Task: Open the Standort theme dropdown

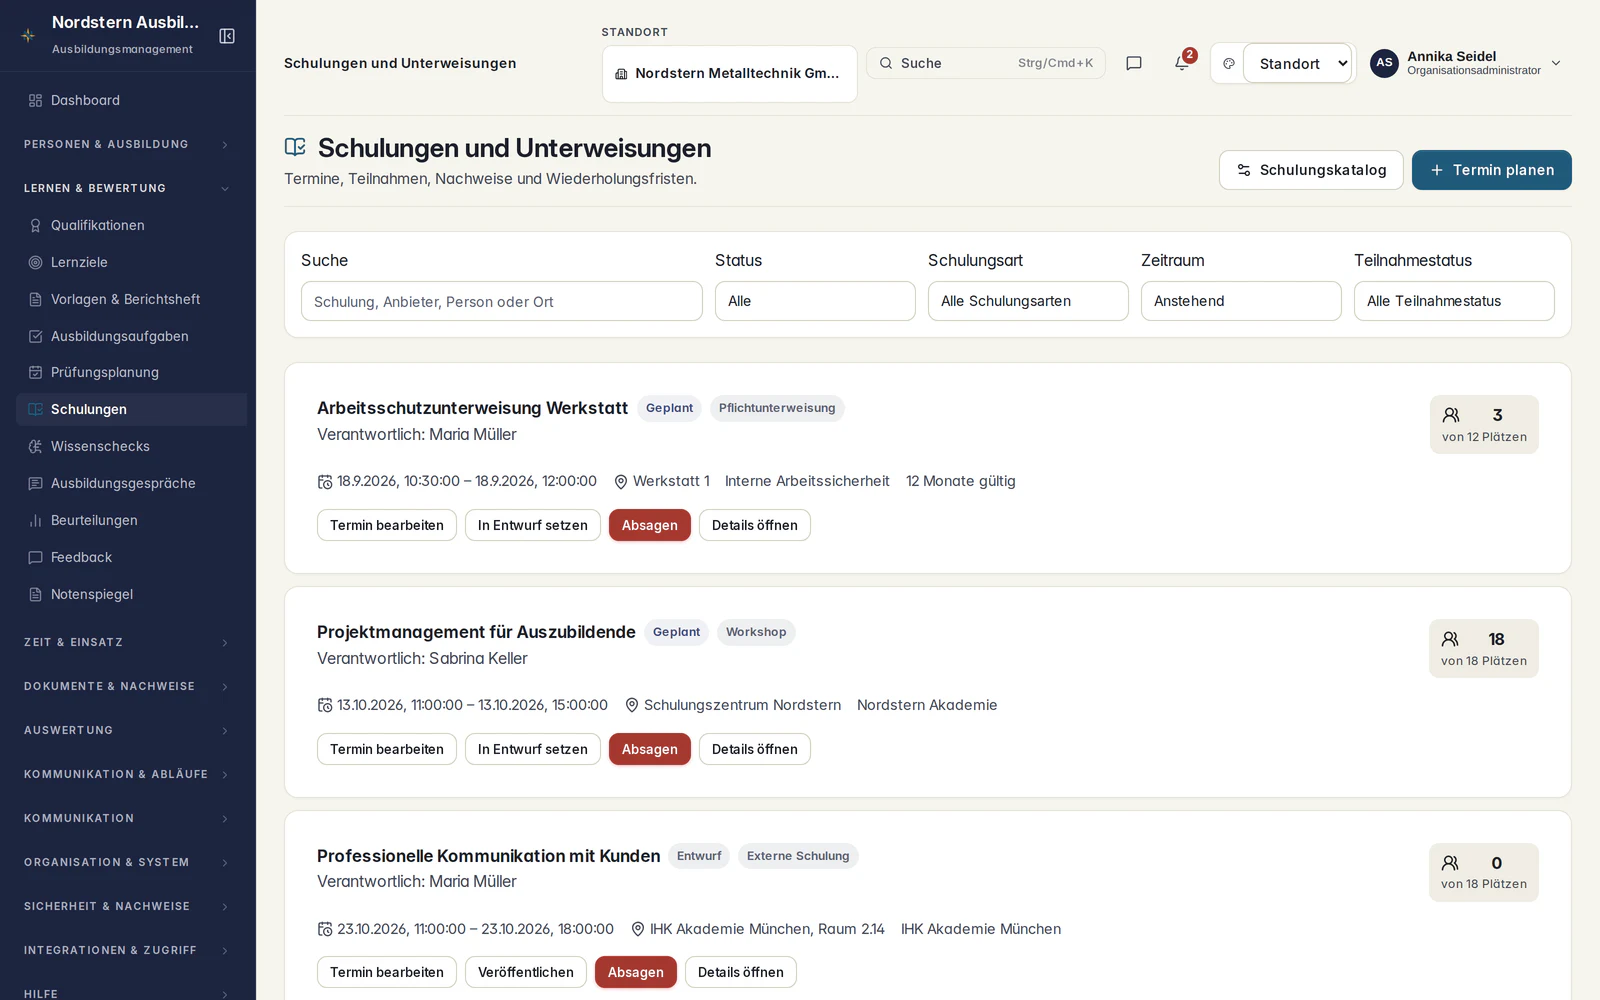Action: tap(1298, 63)
